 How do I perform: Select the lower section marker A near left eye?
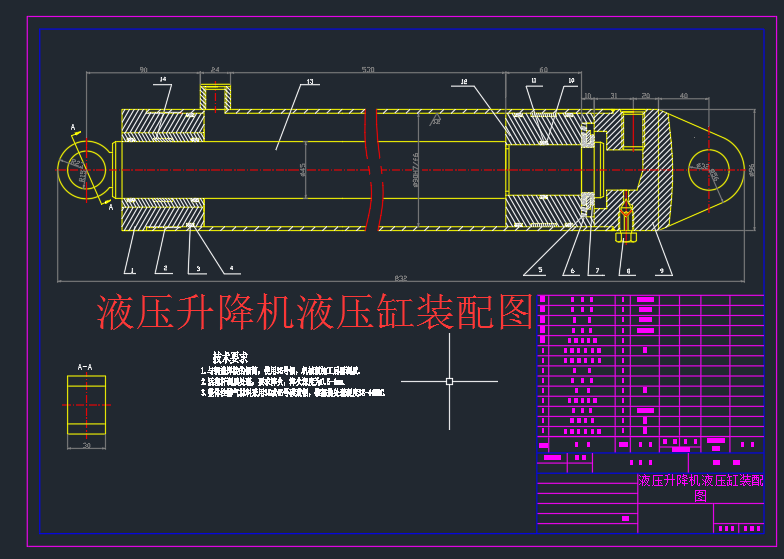point(111,206)
